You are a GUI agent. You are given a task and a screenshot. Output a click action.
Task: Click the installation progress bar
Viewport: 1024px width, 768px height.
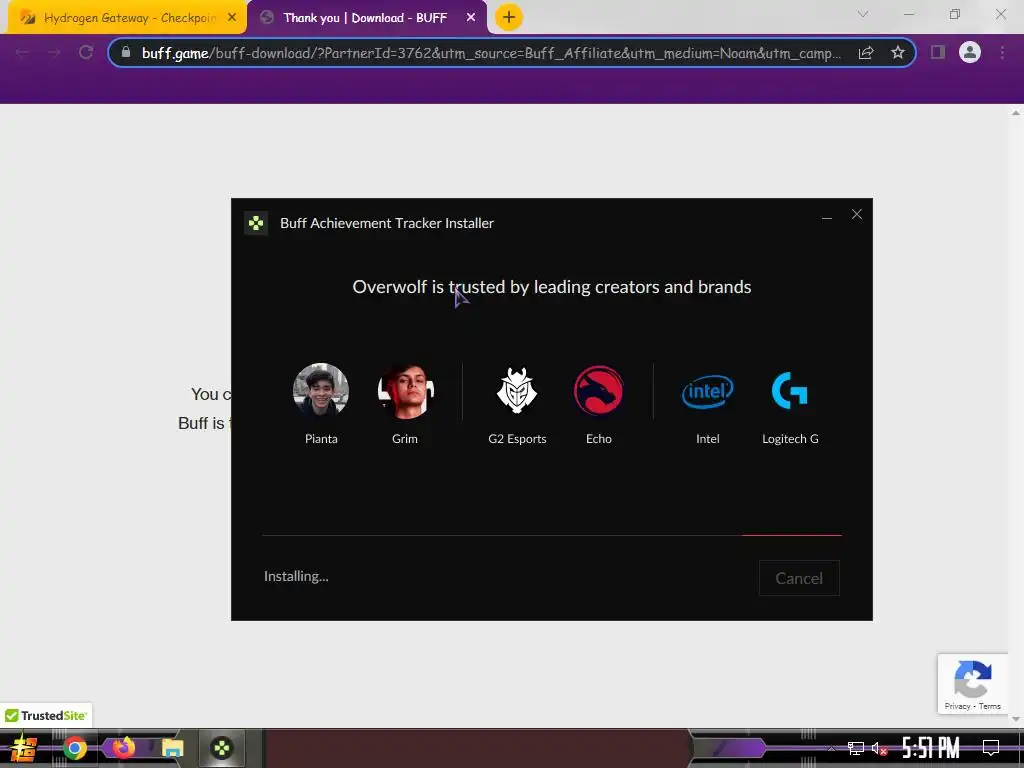point(552,535)
